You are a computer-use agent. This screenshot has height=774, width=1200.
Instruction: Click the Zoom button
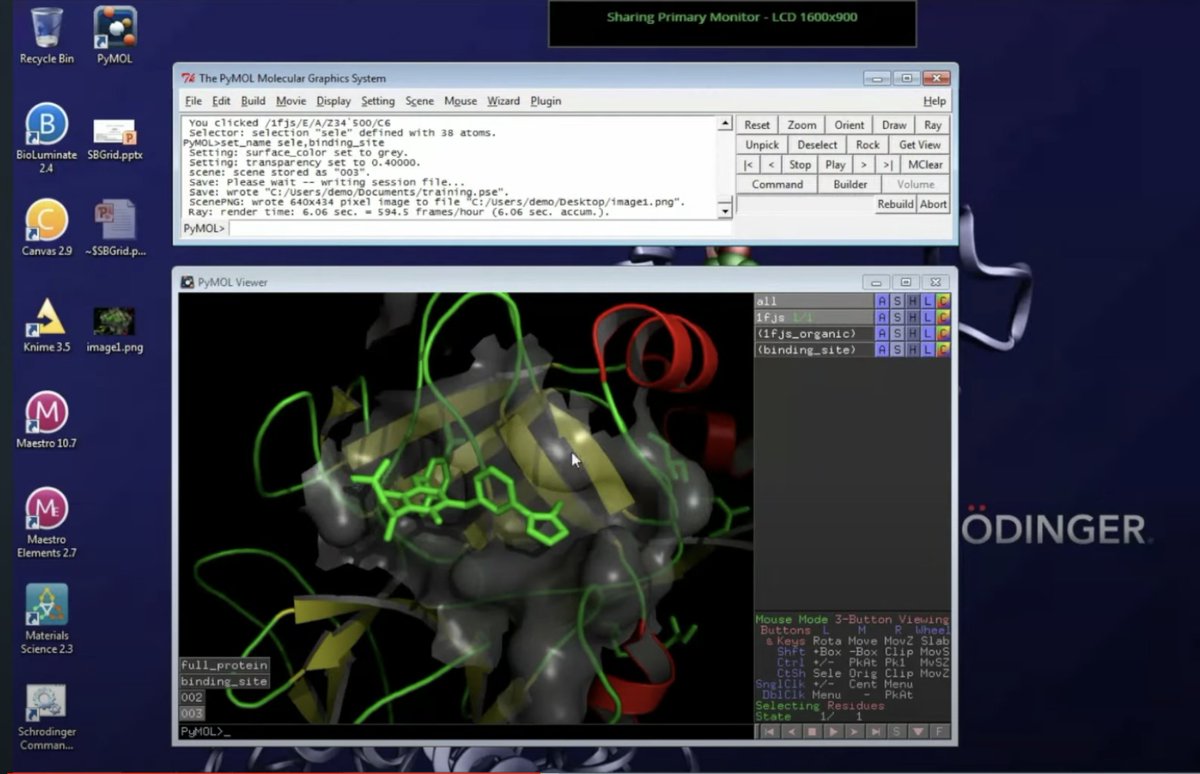pyautogui.click(x=802, y=125)
